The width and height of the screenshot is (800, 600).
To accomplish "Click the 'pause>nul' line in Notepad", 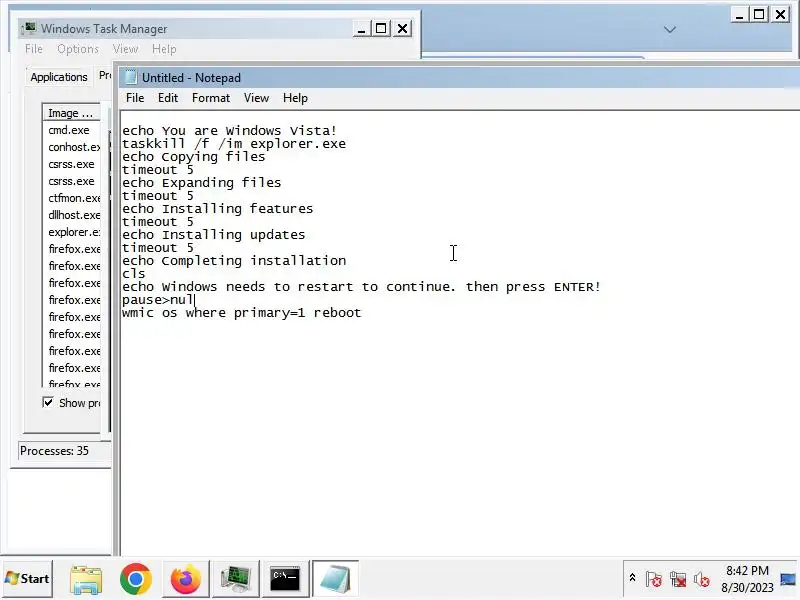I will [158, 299].
